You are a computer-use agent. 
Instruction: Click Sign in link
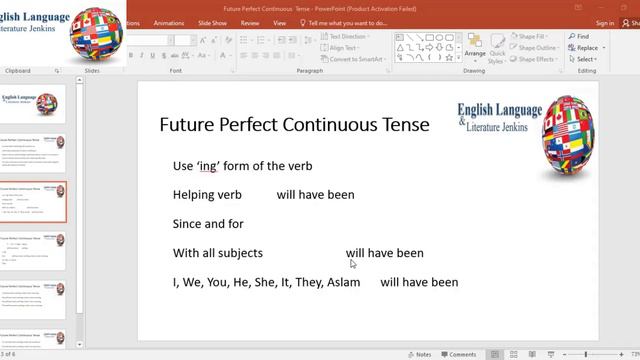click(604, 23)
